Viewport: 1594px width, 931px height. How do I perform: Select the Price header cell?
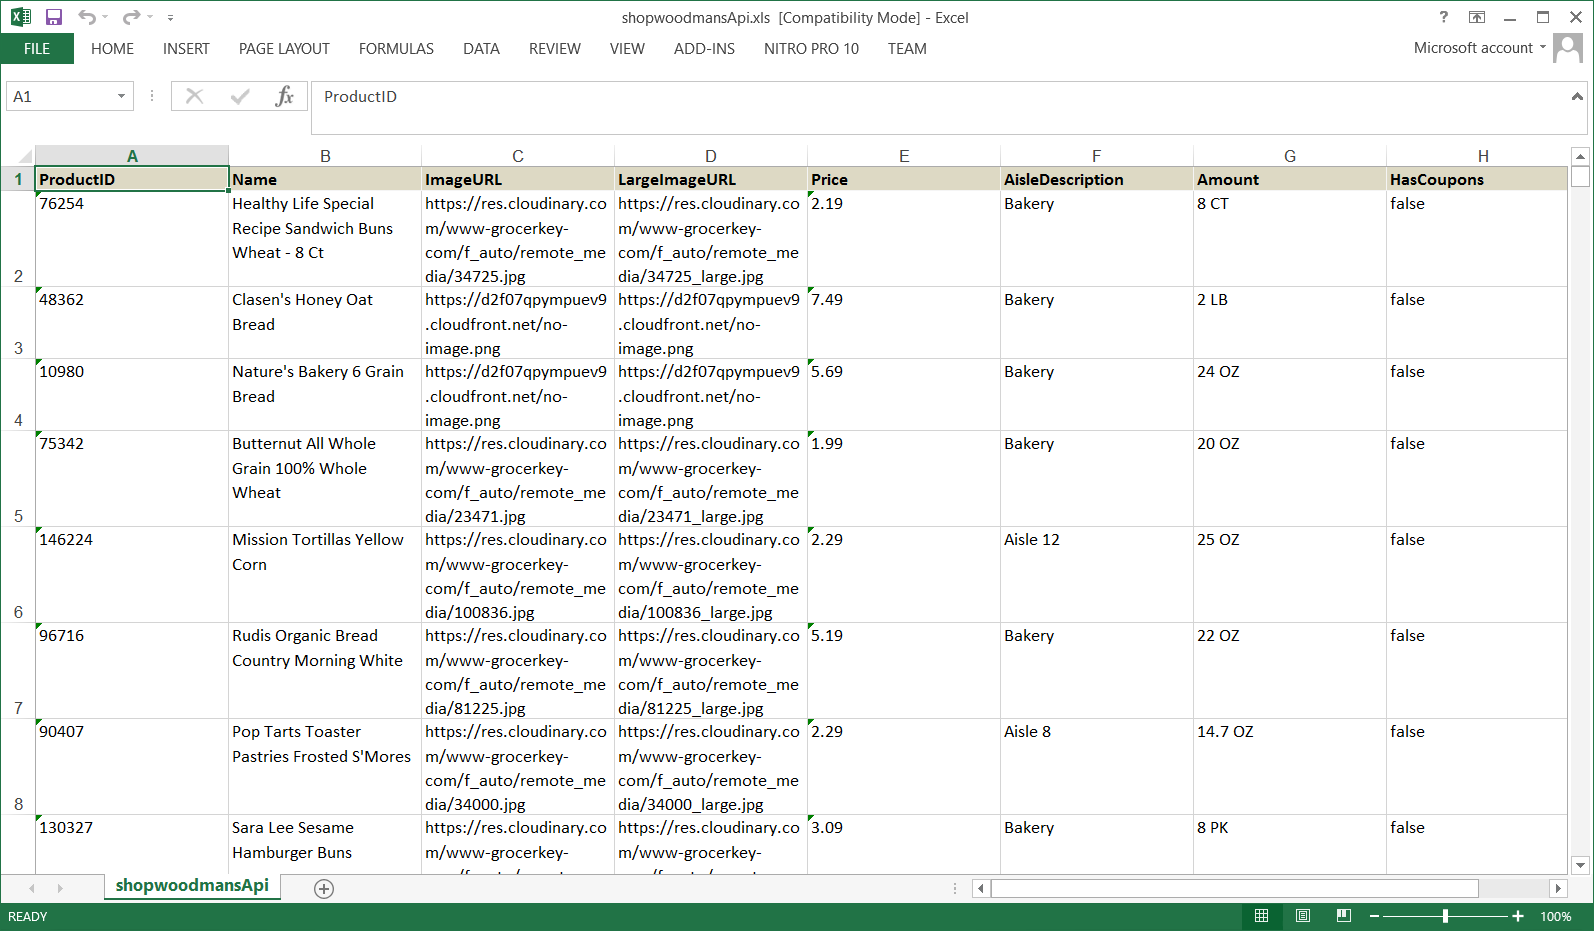point(903,179)
